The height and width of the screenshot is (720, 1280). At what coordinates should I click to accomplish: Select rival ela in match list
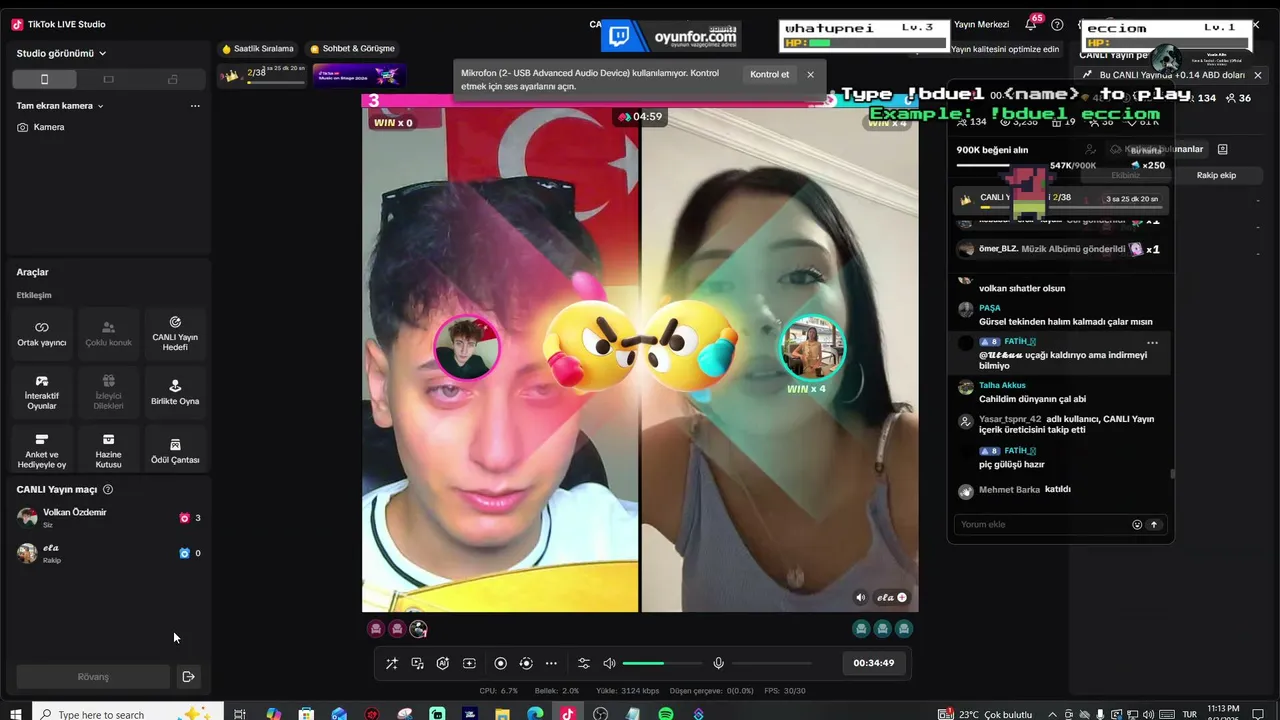coord(108,553)
